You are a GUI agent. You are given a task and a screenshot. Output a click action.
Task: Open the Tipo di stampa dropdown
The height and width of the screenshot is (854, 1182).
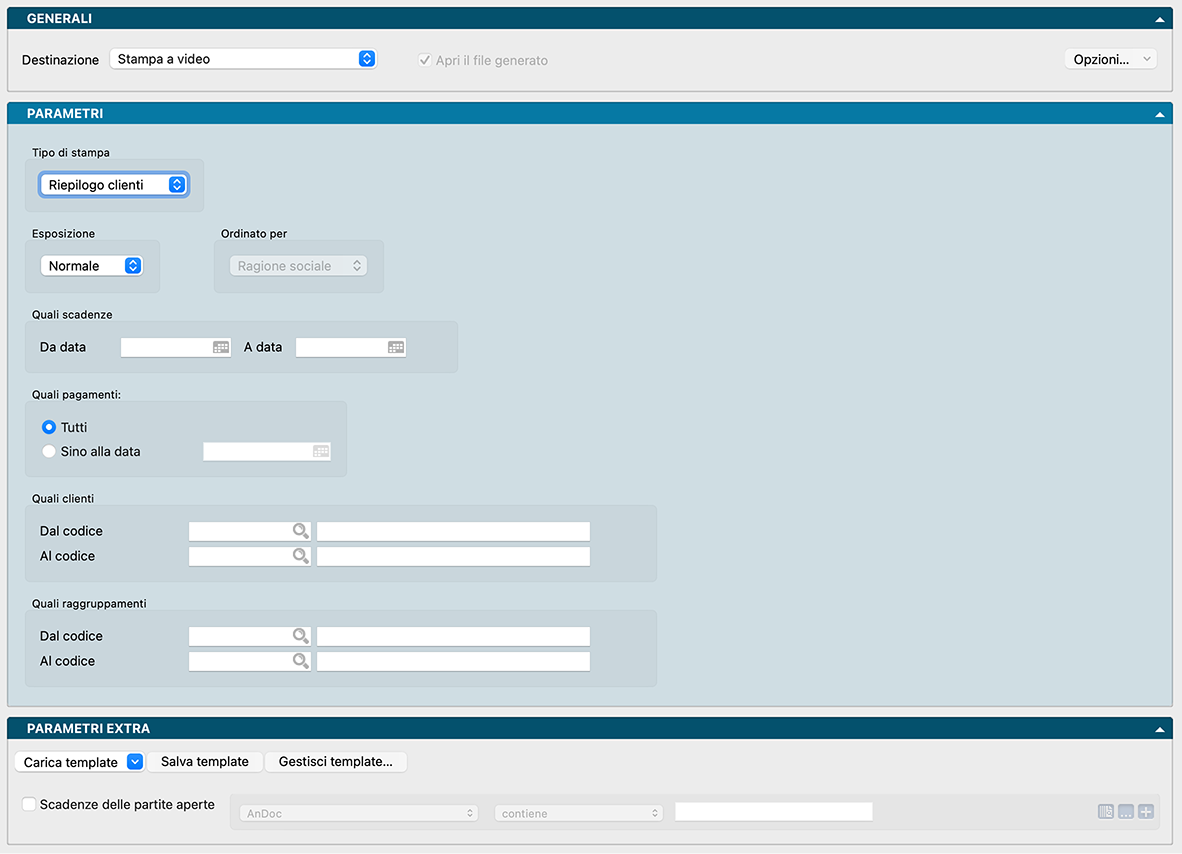(114, 185)
